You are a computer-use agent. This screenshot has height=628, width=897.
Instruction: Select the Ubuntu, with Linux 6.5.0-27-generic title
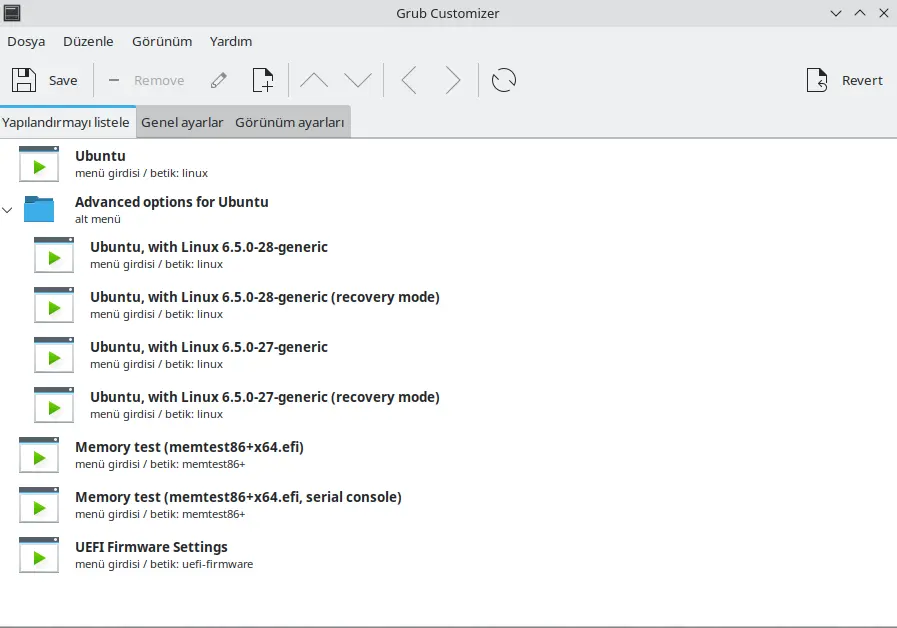pyautogui.click(x=209, y=347)
